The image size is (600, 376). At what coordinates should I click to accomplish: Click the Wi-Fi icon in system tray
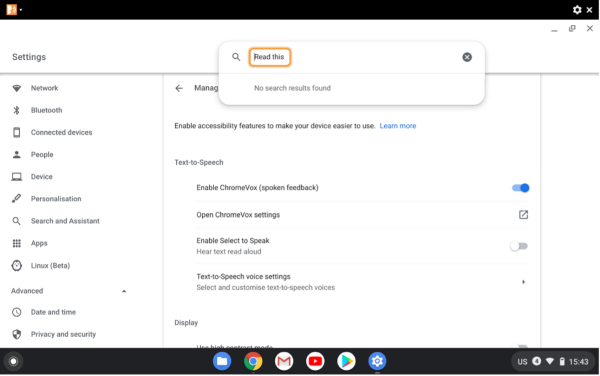click(549, 361)
